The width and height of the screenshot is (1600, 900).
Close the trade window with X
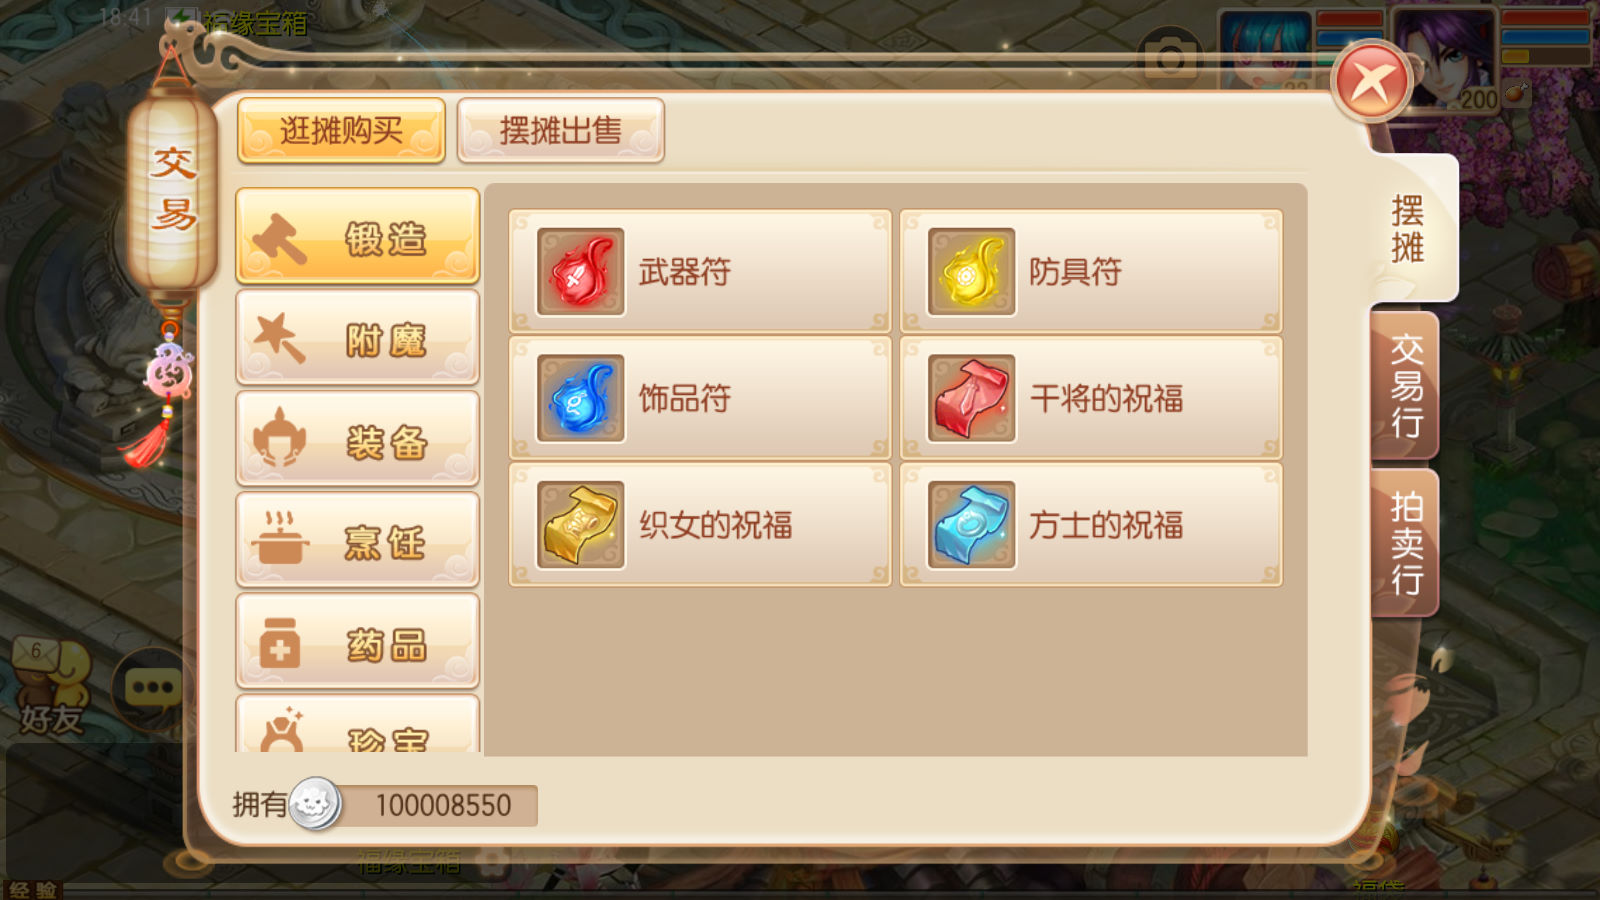click(1371, 82)
